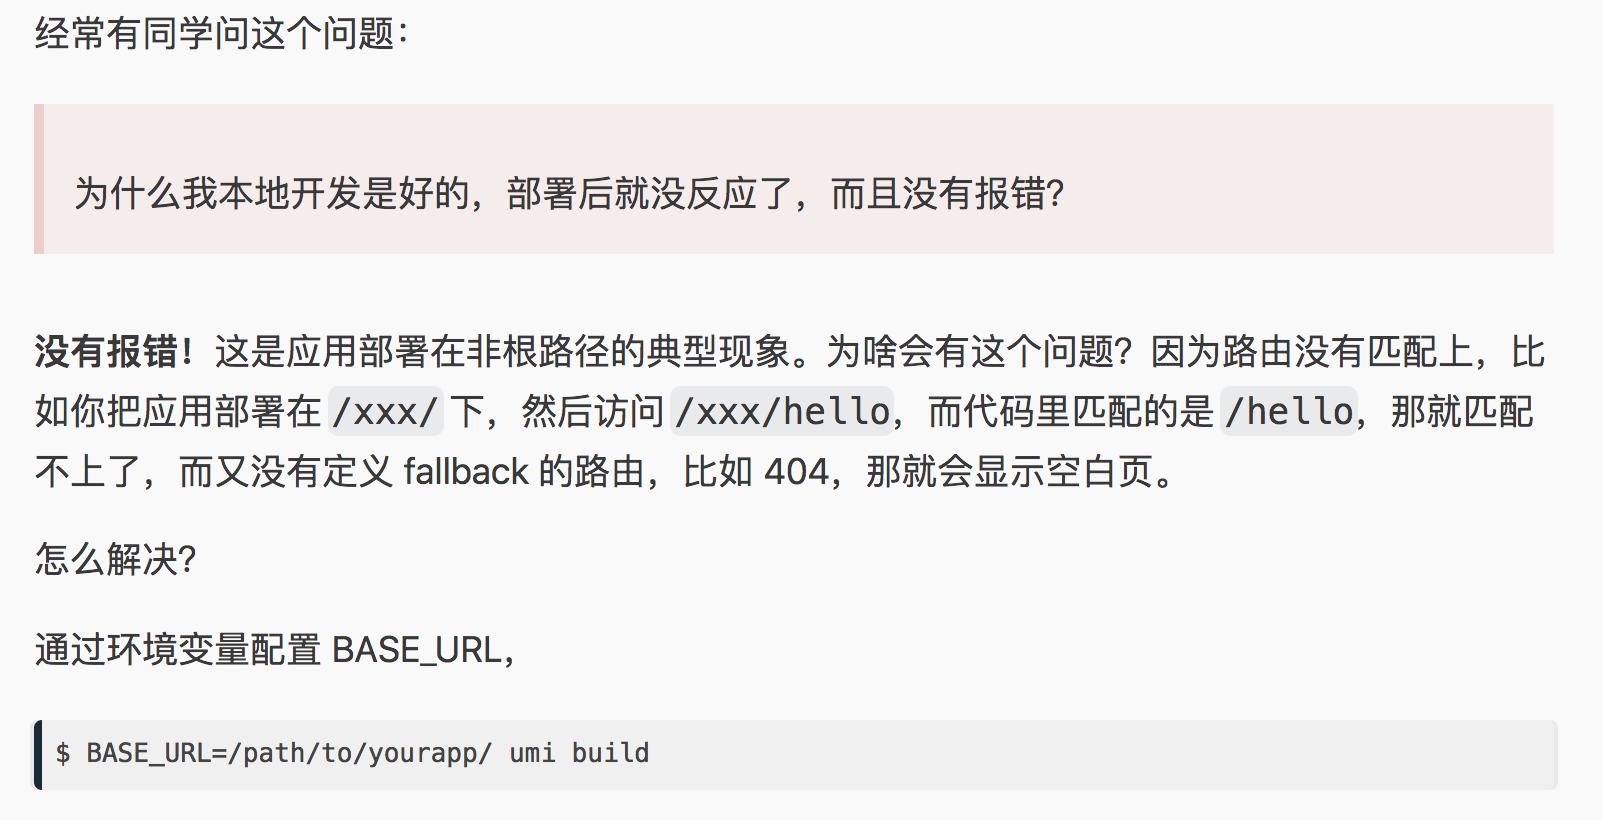The image size is (1602, 820).
Task: Click "umi build" in the code block
Action: (579, 753)
